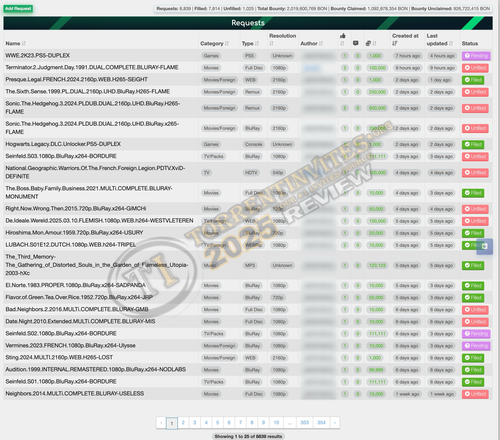Click 100,000 bounty of Terminator.2 row
Screen dimensions: 500x440
coord(377,68)
